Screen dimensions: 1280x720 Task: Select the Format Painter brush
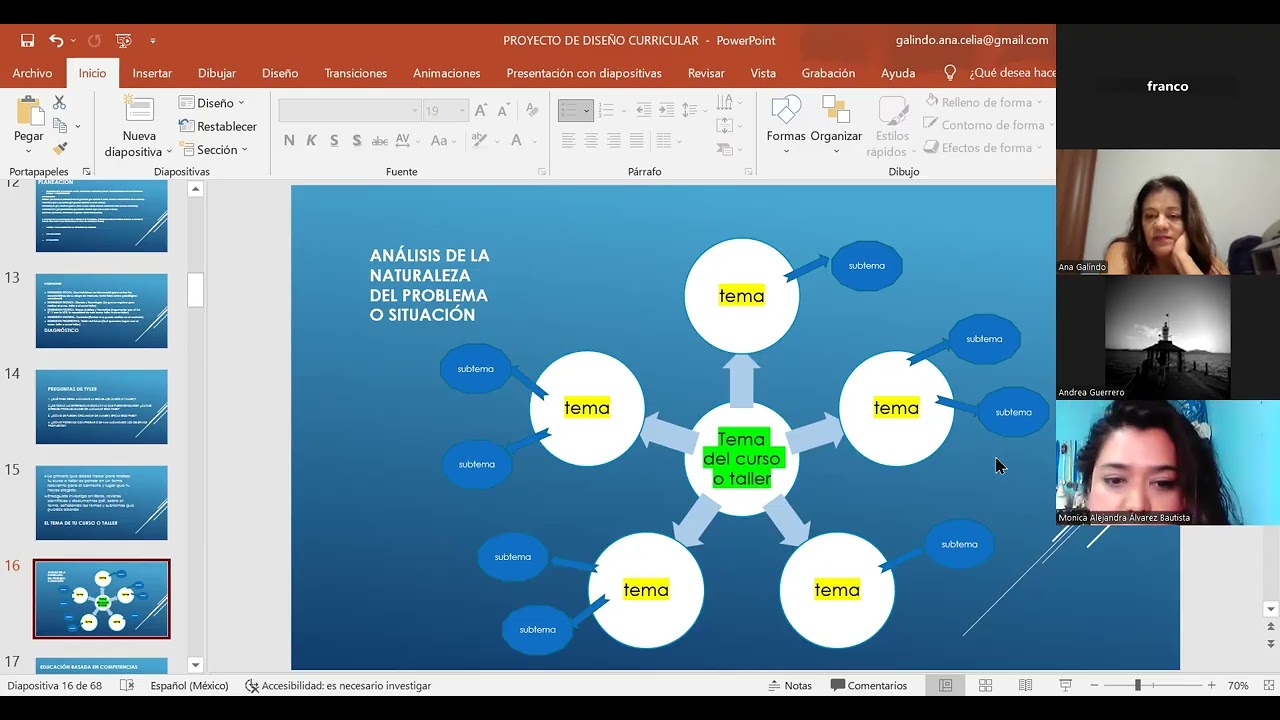tap(60, 149)
